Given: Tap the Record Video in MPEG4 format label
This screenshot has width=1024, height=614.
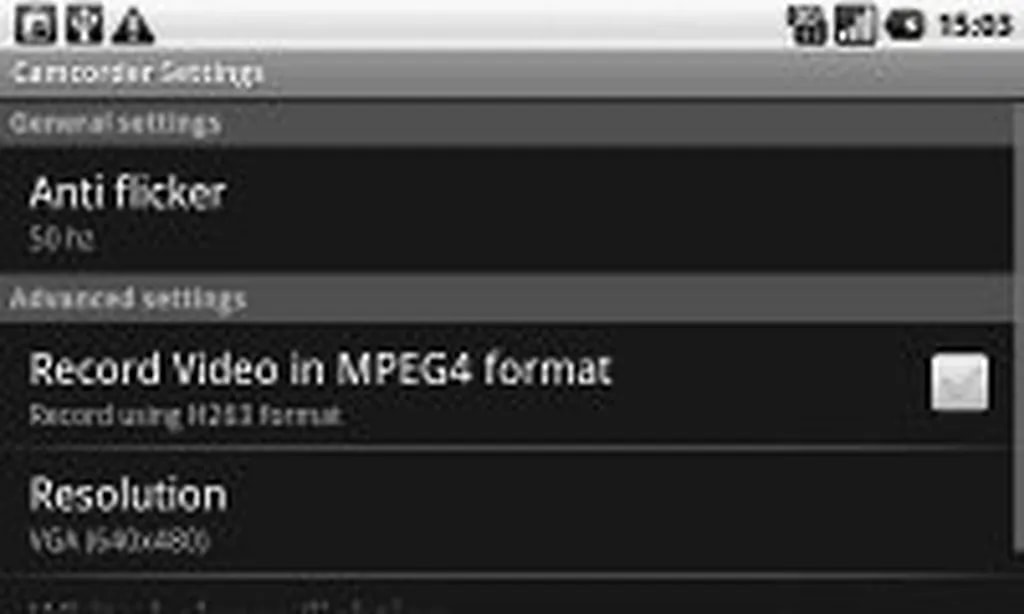Looking at the screenshot, I should pyautogui.click(x=320, y=369).
